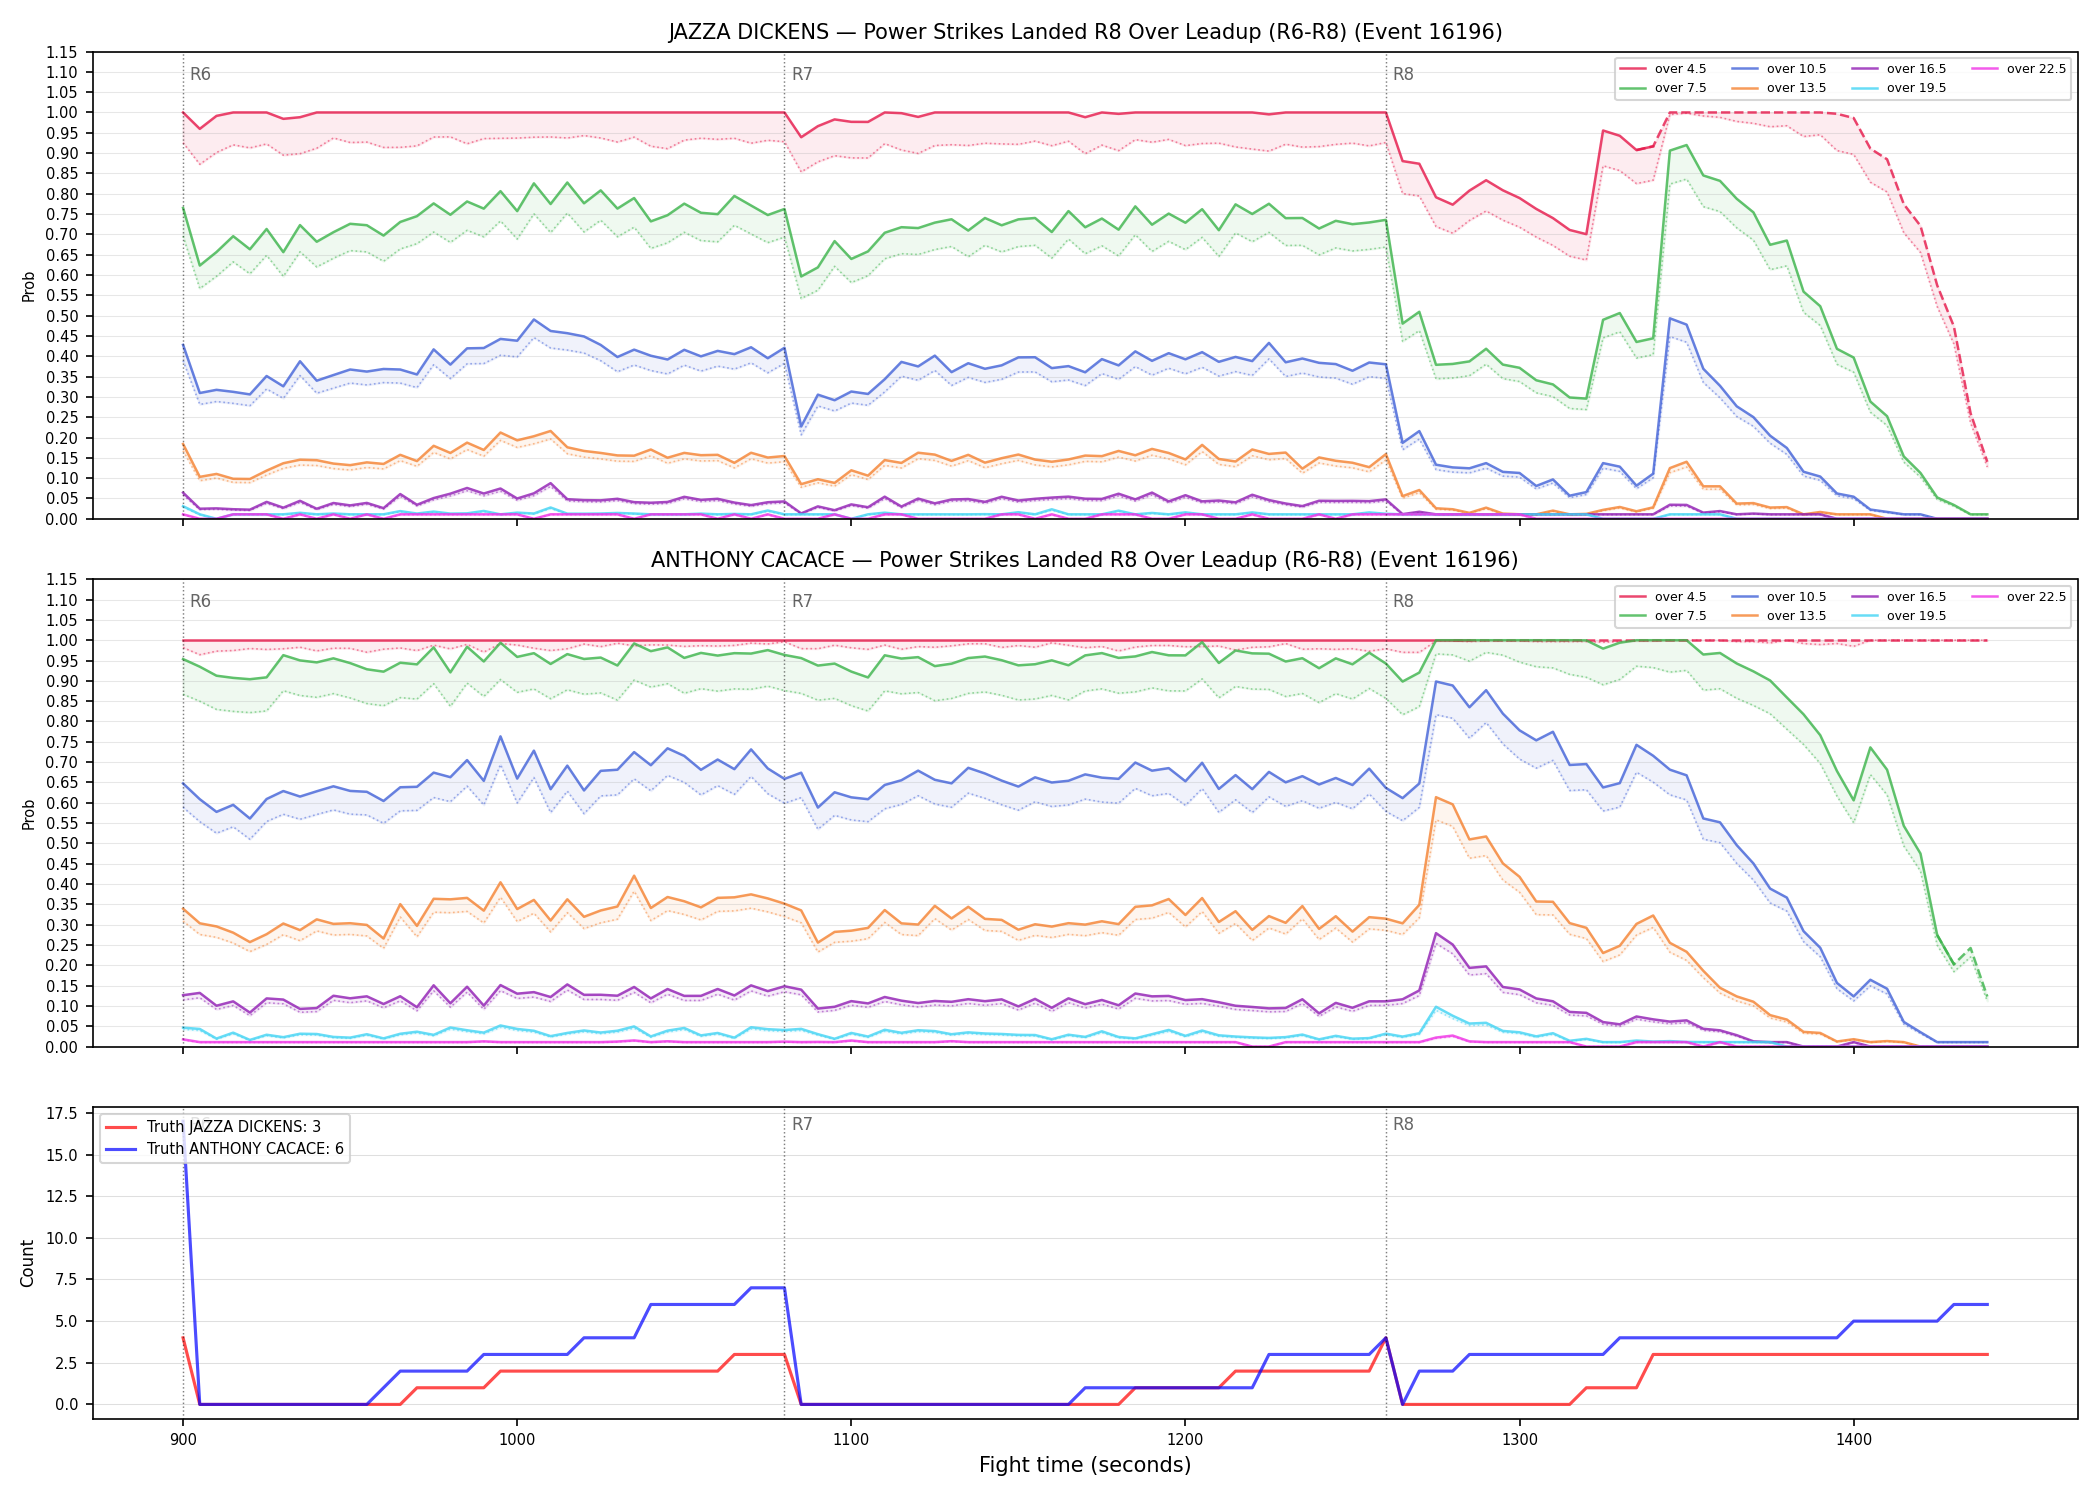Click the 15.0 tick on the Count axis

point(63,1155)
